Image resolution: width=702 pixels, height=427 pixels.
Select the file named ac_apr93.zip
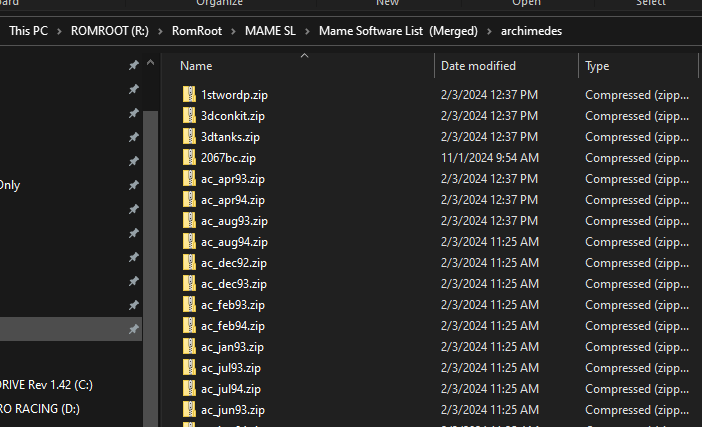(233, 179)
